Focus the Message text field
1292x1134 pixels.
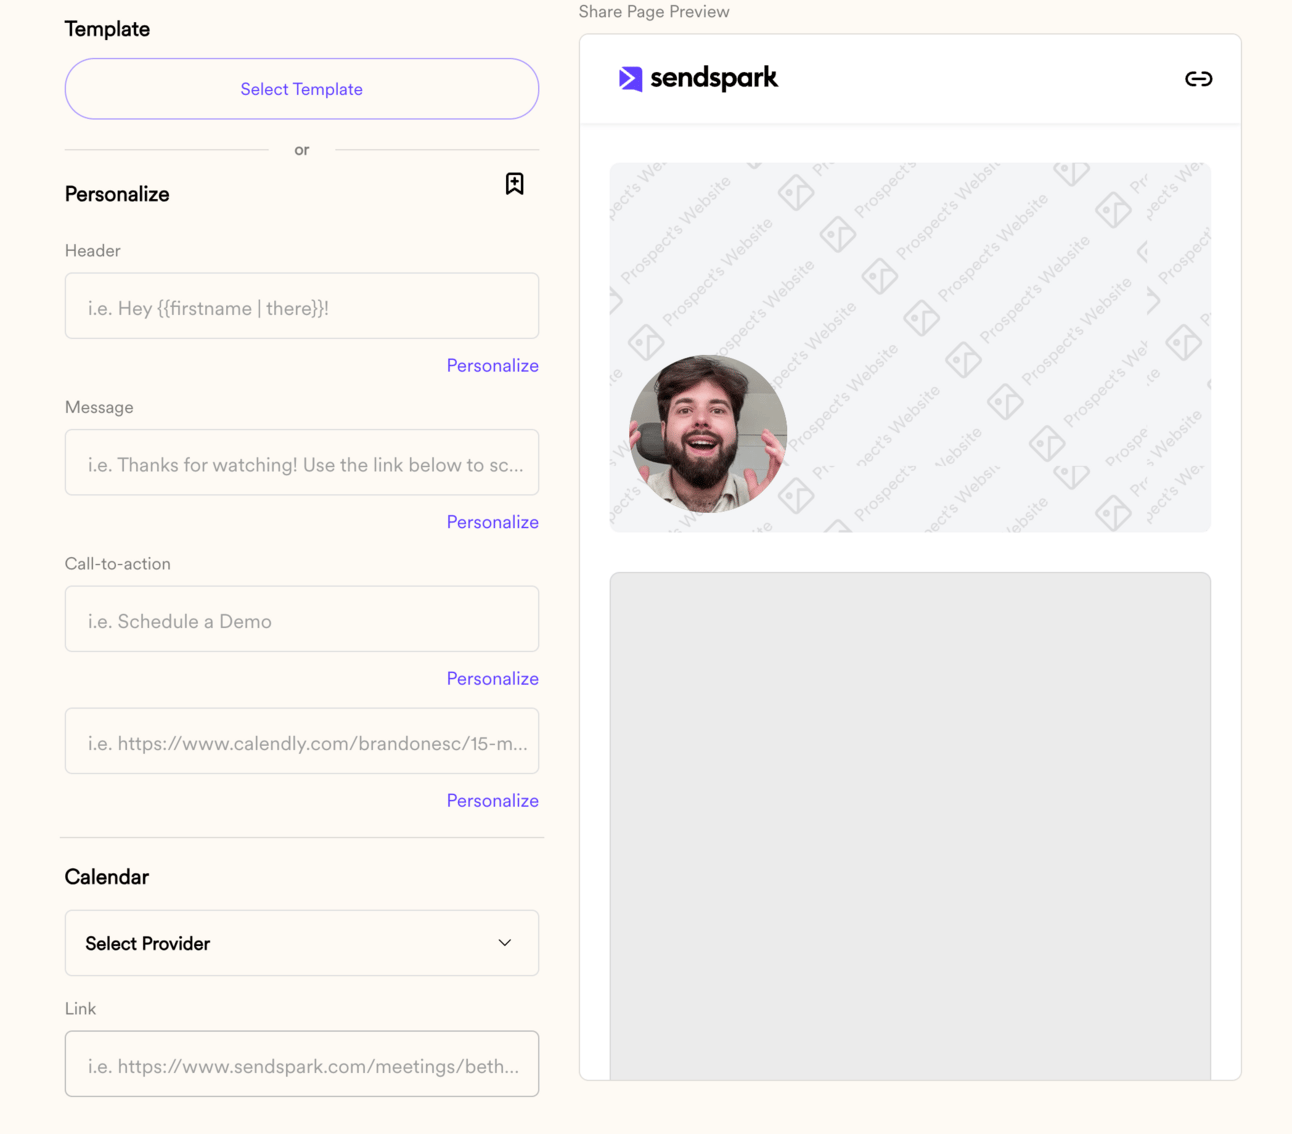(302, 463)
